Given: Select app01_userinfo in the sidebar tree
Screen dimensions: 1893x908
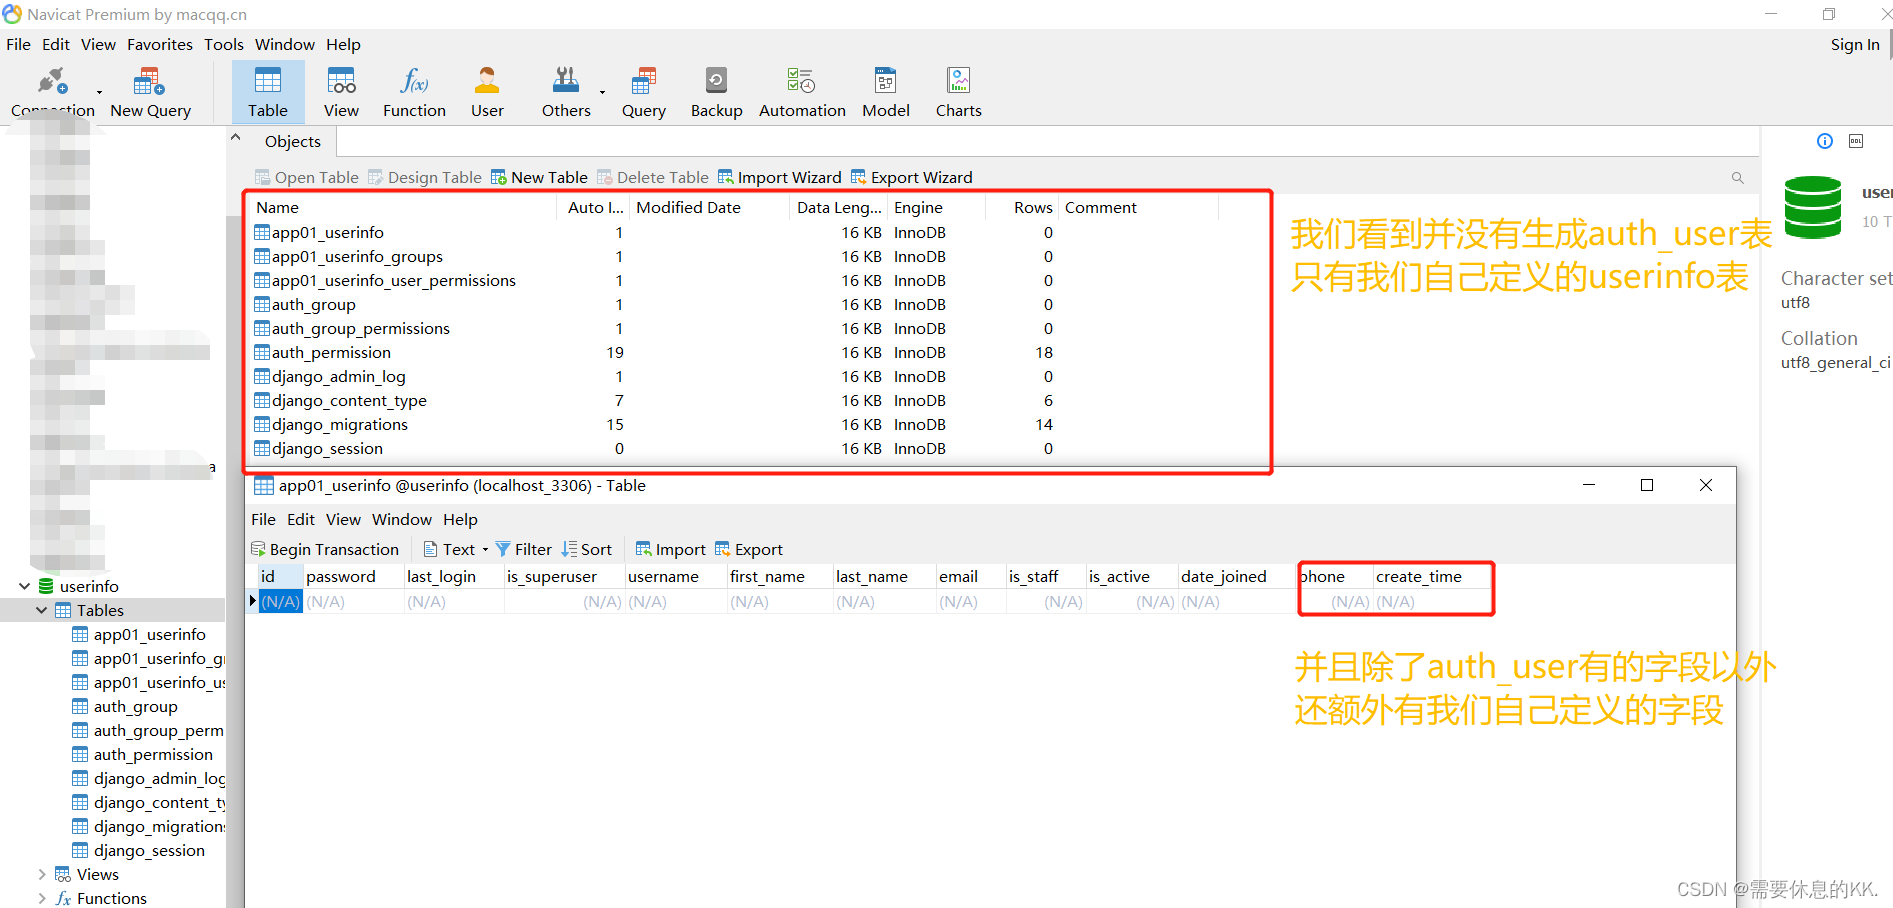Looking at the screenshot, I should [149, 634].
